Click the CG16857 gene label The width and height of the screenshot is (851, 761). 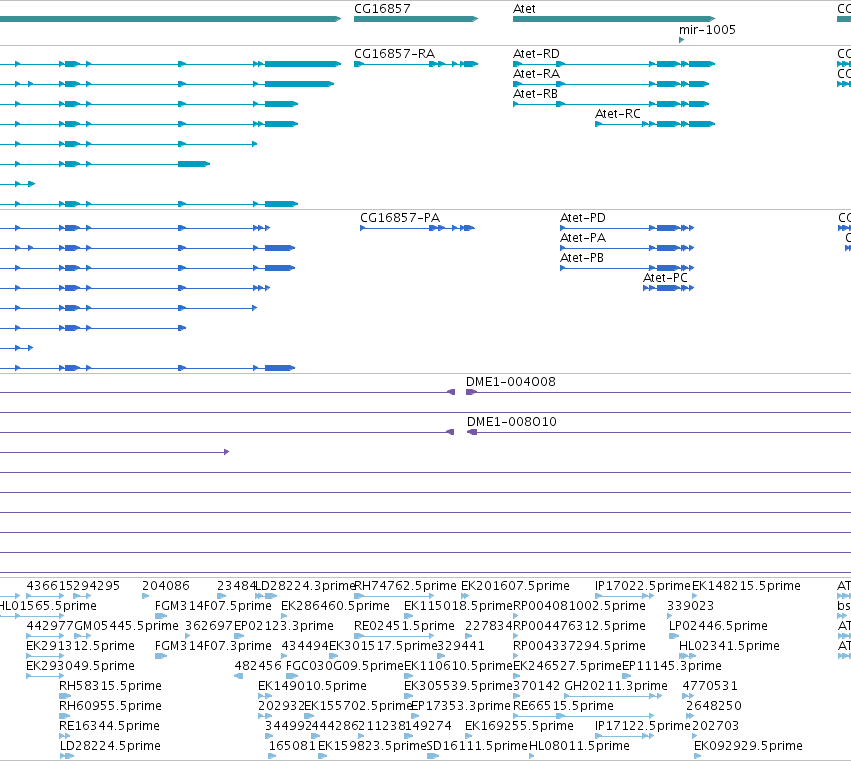point(382,9)
